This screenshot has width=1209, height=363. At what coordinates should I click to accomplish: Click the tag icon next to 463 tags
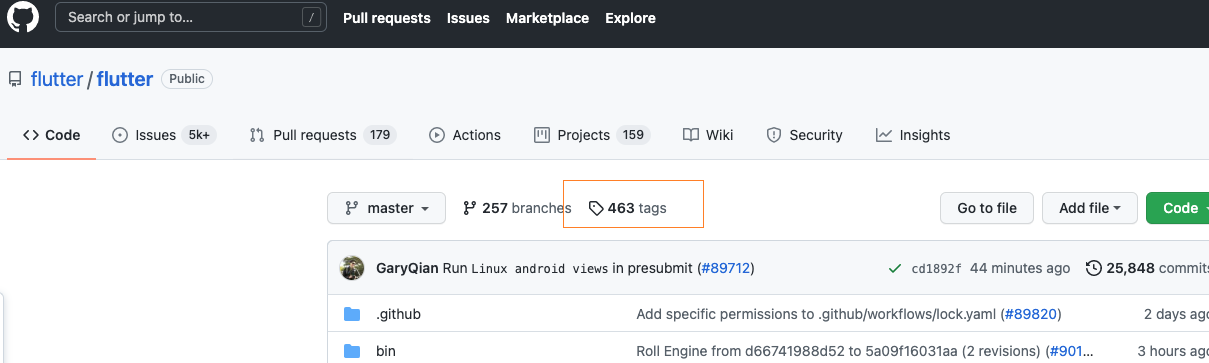click(x=596, y=208)
